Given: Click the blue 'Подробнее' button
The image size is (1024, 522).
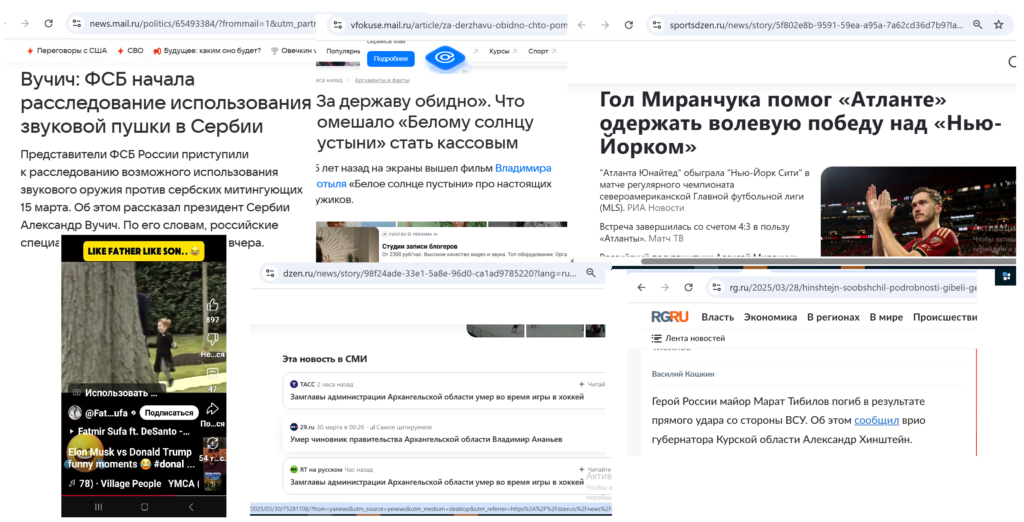Looking at the screenshot, I should pos(391,59).
